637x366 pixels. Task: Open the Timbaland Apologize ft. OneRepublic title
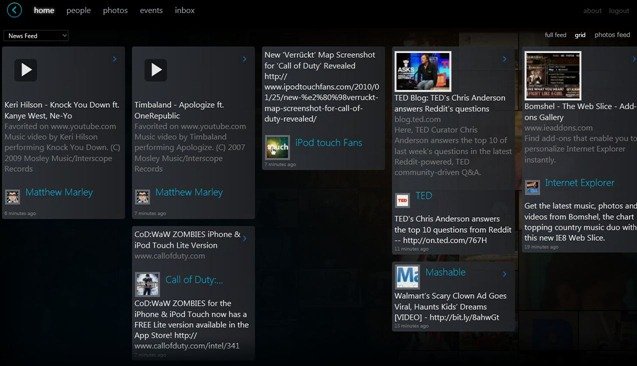[179, 110]
